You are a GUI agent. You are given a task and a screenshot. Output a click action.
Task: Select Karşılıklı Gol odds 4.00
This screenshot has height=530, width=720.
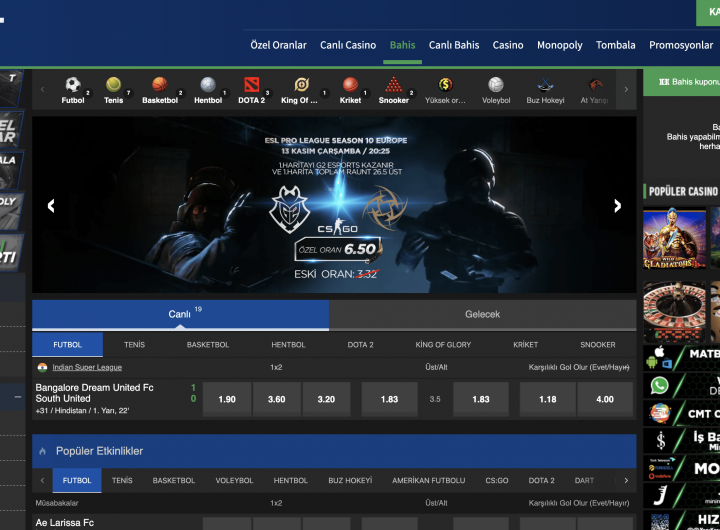pos(605,399)
